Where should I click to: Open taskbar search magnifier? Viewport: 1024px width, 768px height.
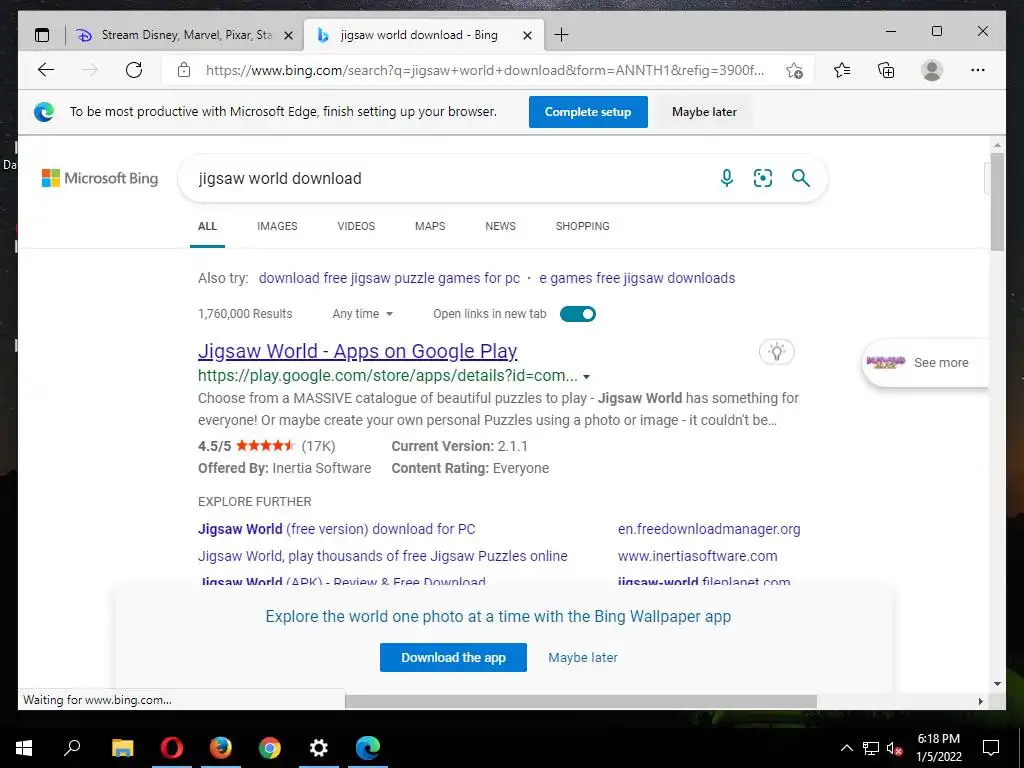(72, 748)
